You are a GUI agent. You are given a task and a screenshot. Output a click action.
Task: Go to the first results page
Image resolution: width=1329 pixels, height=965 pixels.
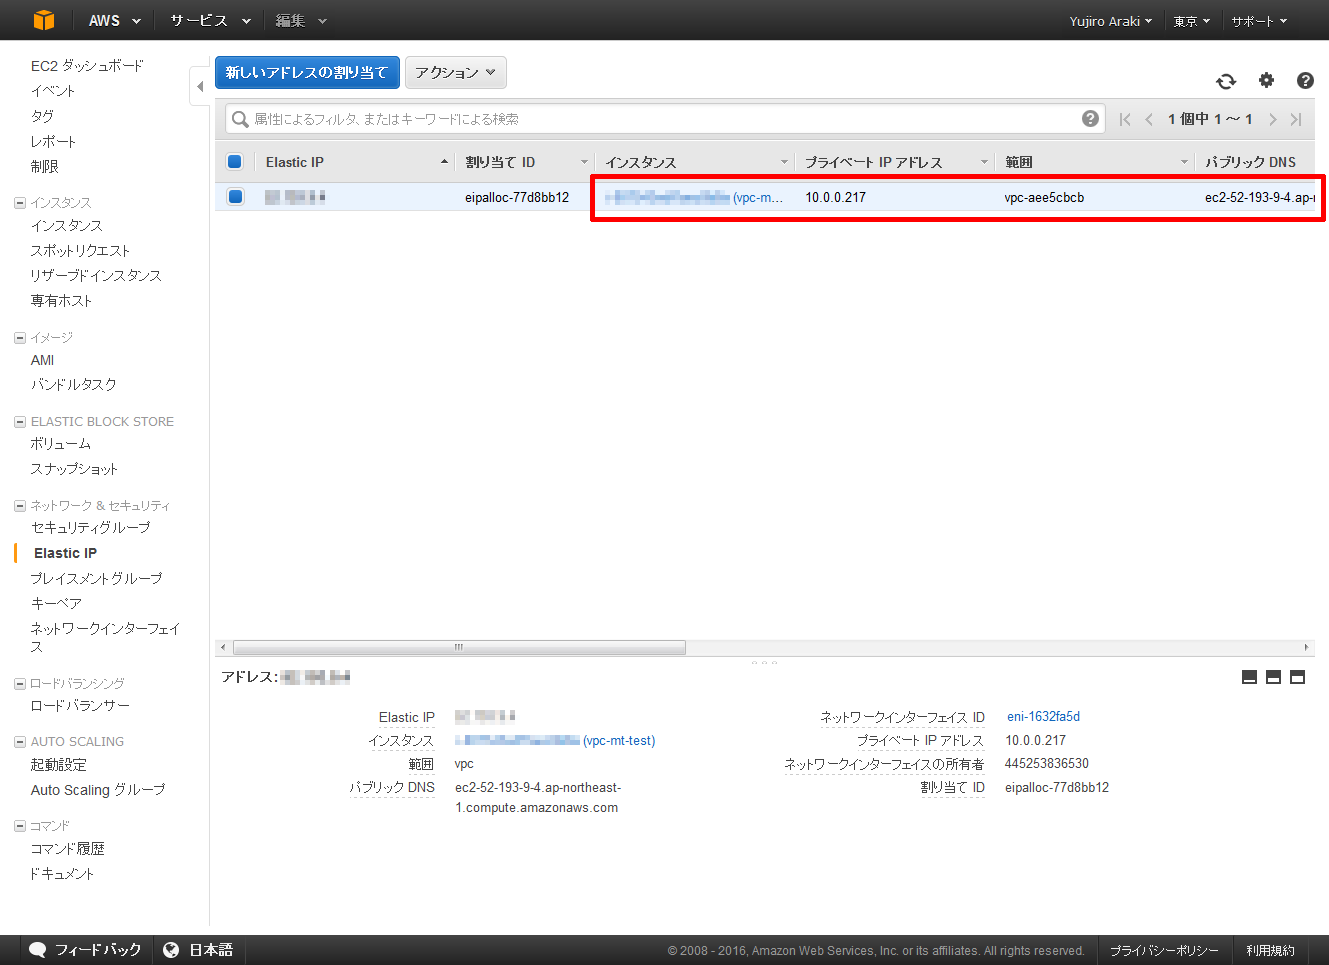(1125, 119)
